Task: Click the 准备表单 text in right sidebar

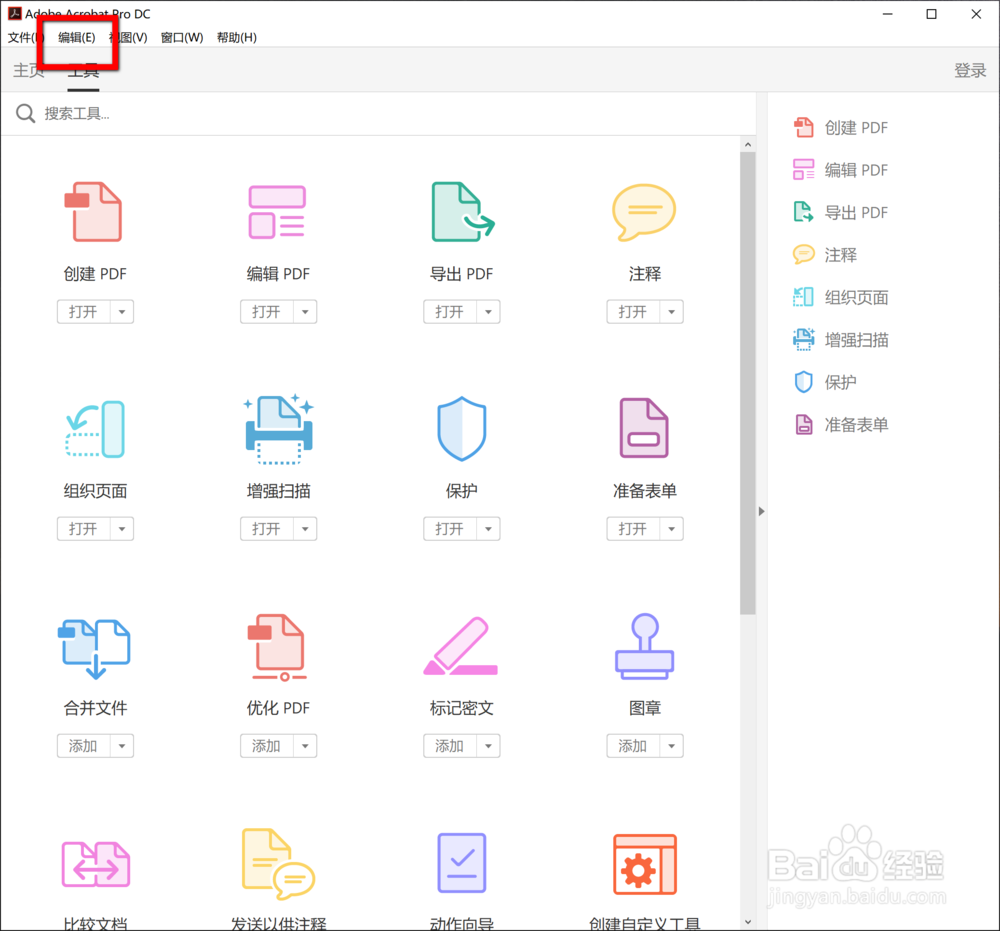Action: tap(856, 424)
